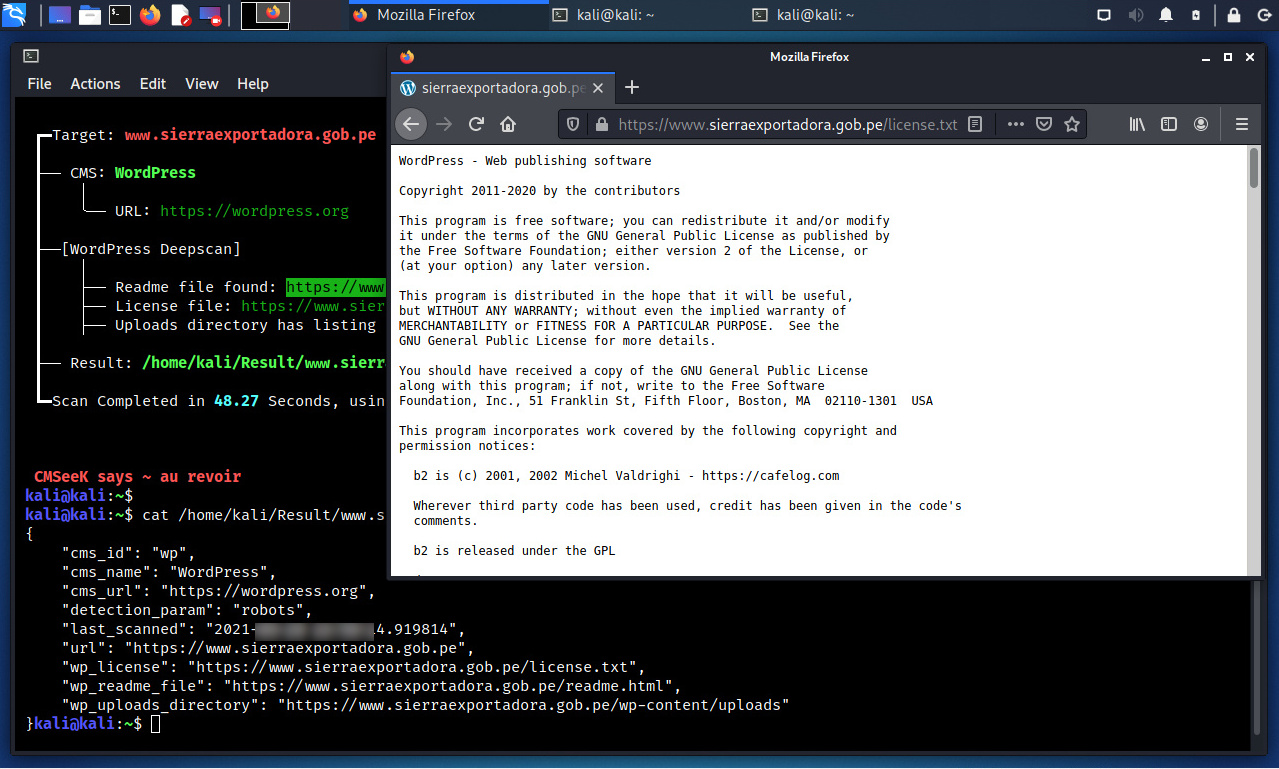Go back to the previous page
This screenshot has width=1279, height=769.
tap(411, 124)
